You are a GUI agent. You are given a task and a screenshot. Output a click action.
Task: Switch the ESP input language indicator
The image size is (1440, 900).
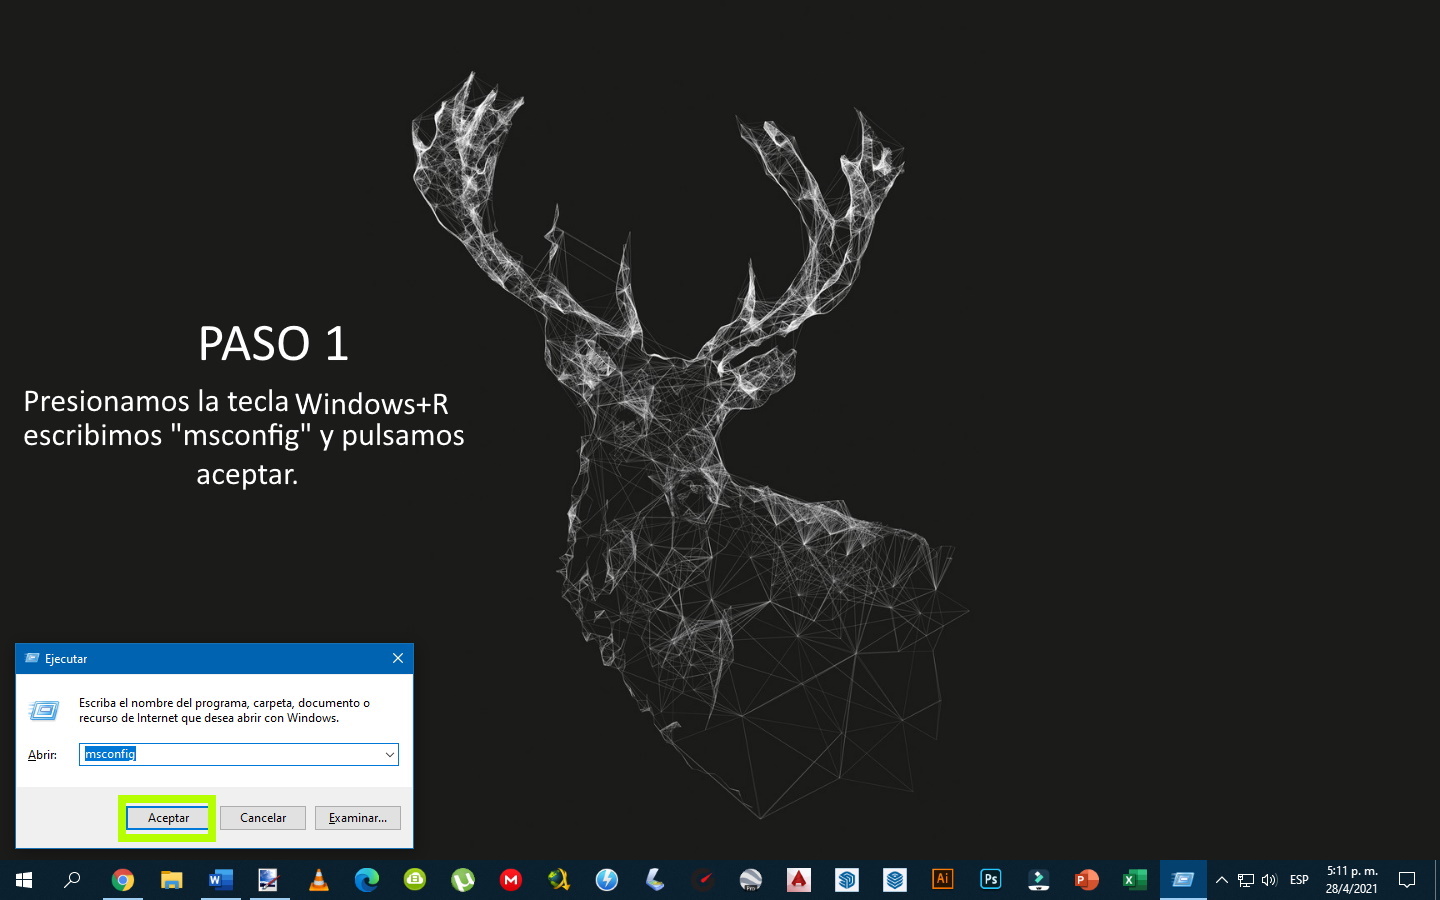pyautogui.click(x=1299, y=880)
